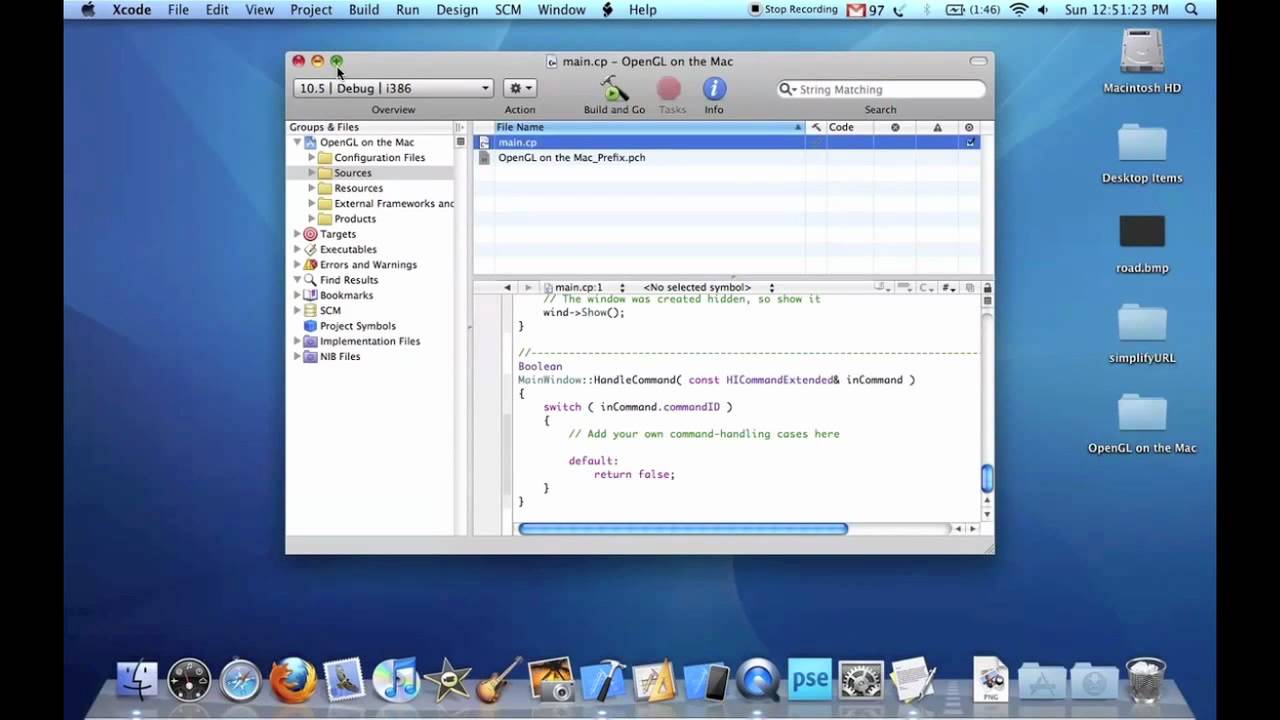The image size is (1280, 720).
Task: Open System Preferences from the Dock
Action: pos(861,681)
